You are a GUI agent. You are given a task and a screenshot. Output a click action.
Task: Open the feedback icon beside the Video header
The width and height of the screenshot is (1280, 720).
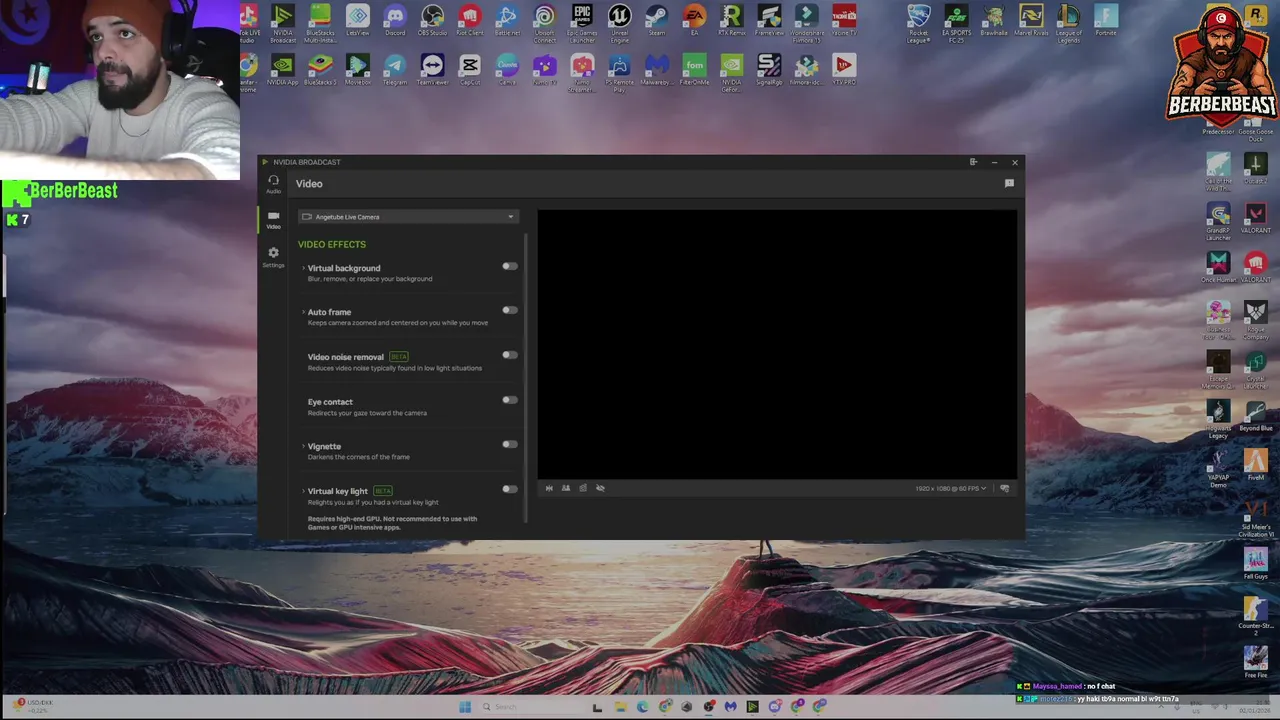coord(1009,184)
